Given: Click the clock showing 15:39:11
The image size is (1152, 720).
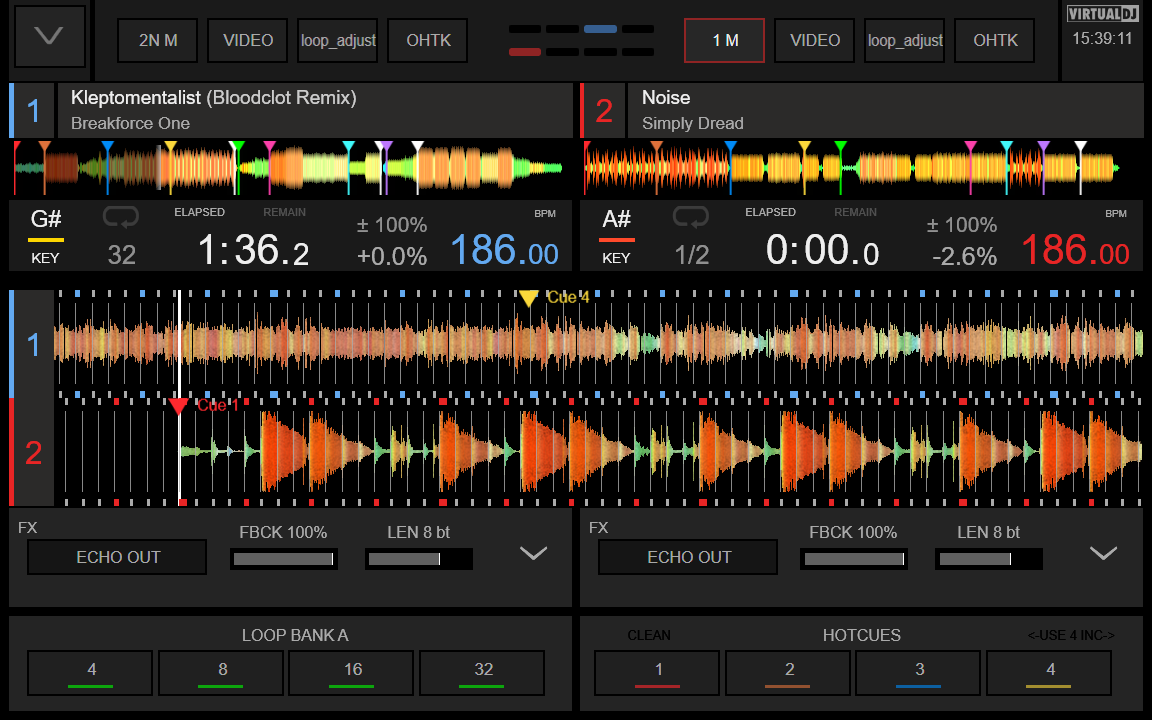Looking at the screenshot, I should click(x=1102, y=39).
